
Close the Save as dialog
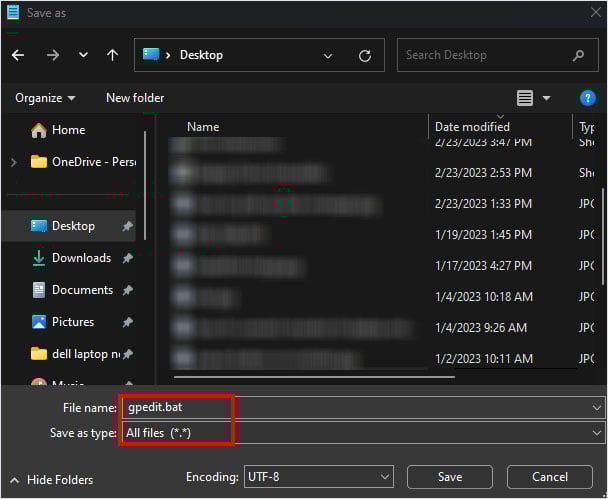(595, 12)
